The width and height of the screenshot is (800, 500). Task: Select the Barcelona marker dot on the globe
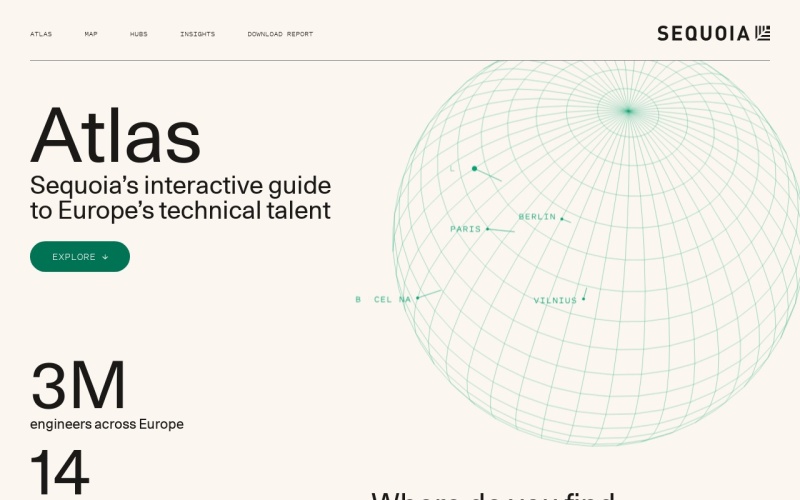click(417, 297)
